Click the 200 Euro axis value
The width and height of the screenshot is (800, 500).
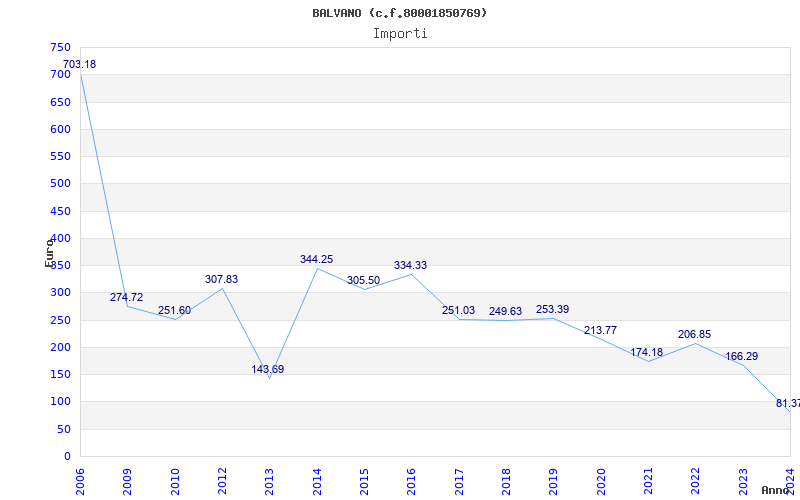(x=60, y=347)
